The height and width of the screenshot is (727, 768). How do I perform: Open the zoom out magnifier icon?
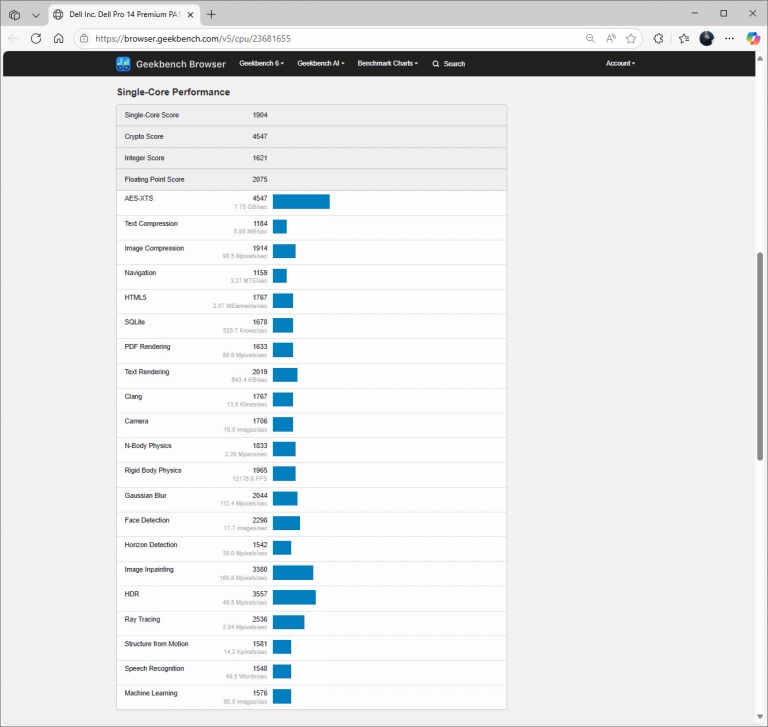pyautogui.click(x=590, y=38)
